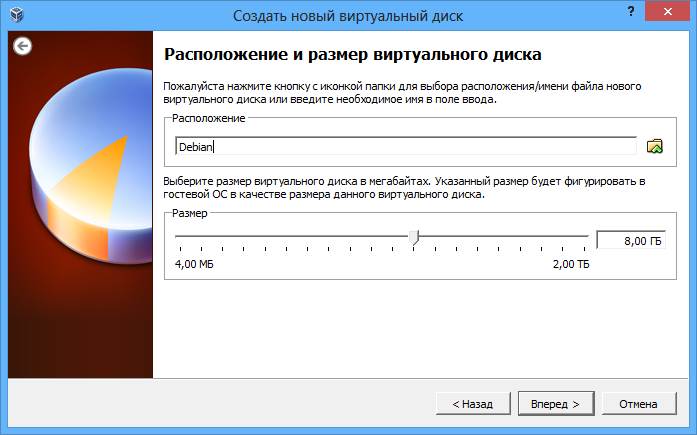This screenshot has width=697, height=435.
Task: Click the VirtualBox cube icon in title bar
Action: [16, 15]
